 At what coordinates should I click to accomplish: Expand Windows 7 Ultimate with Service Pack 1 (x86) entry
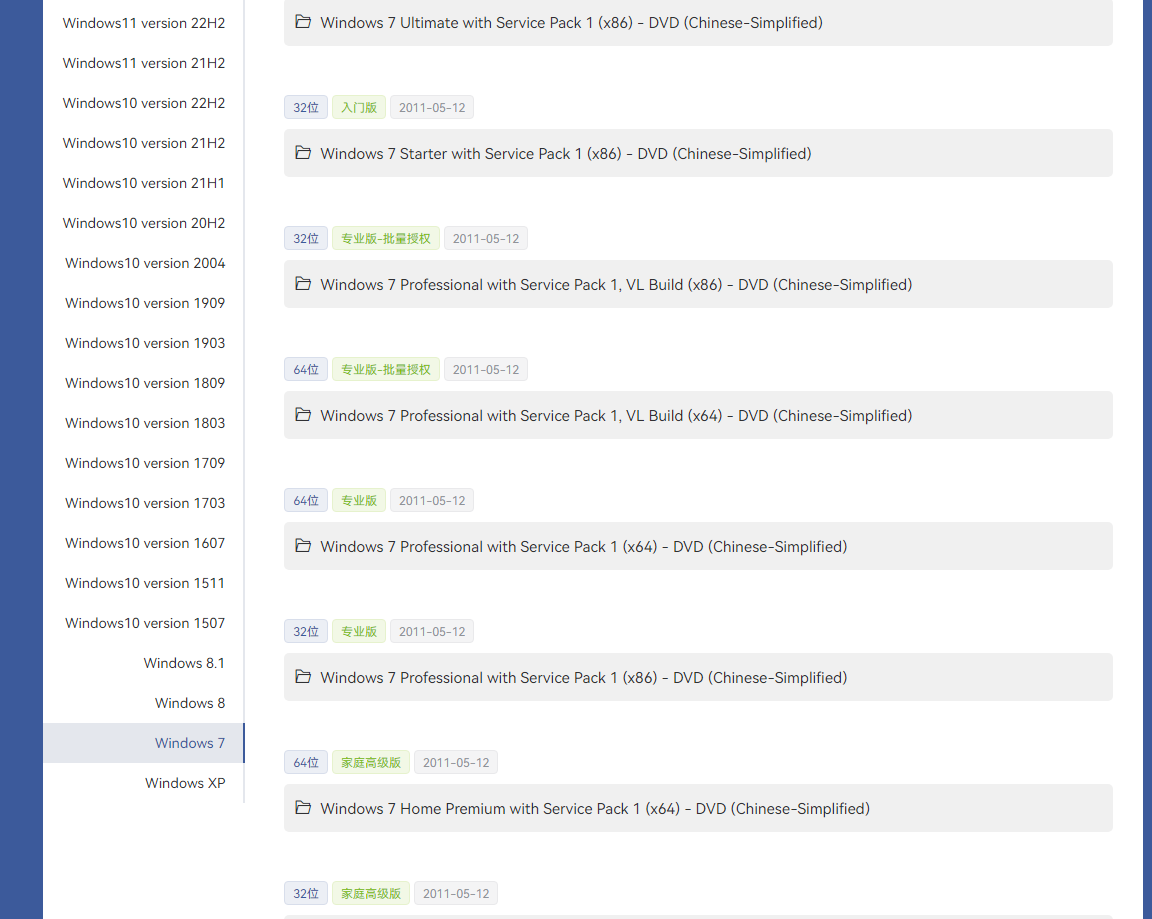[698, 23]
